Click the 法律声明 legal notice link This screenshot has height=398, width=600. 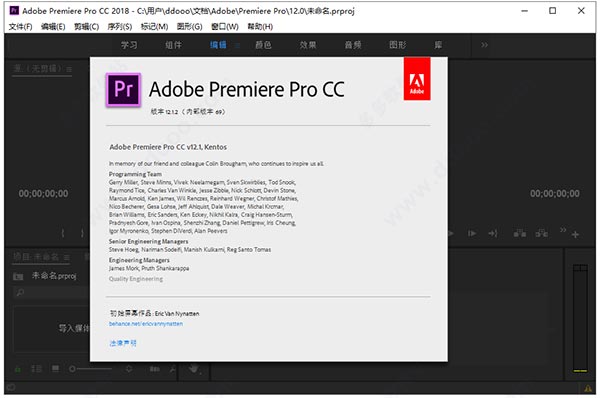123,343
